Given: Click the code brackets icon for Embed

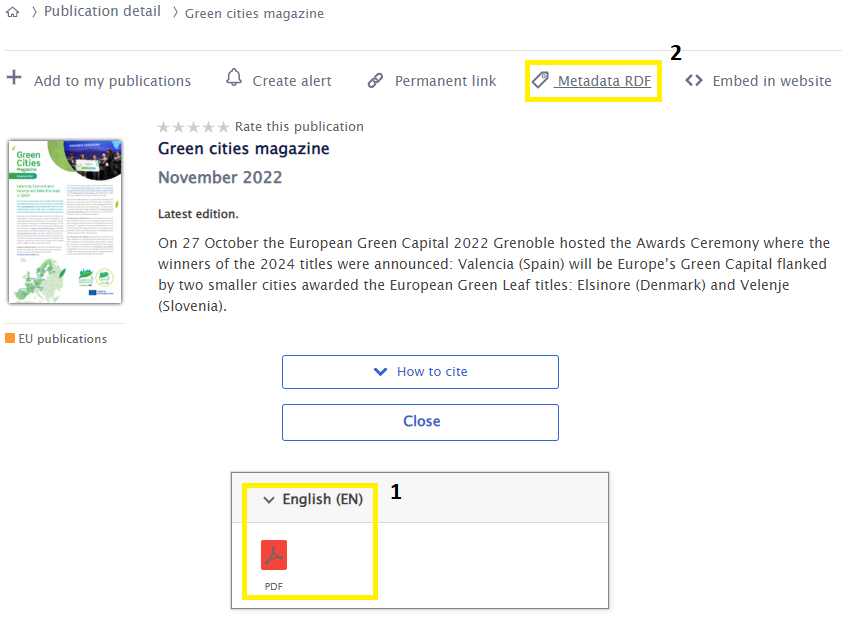Looking at the screenshot, I should [x=694, y=81].
